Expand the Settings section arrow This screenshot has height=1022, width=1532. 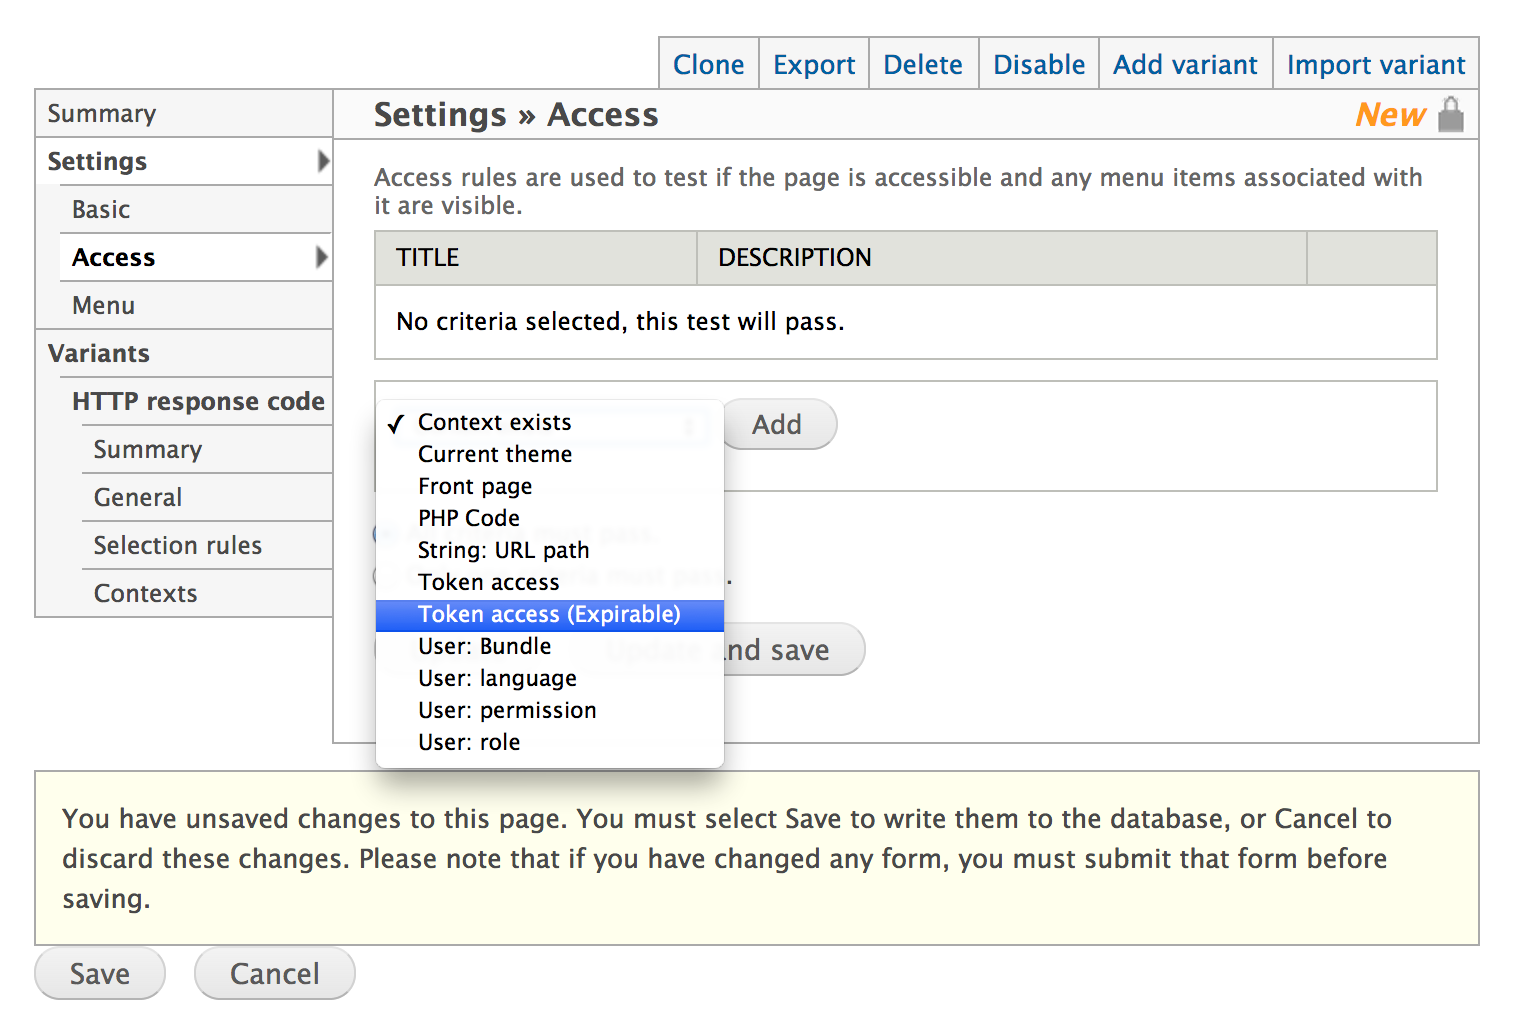(323, 161)
